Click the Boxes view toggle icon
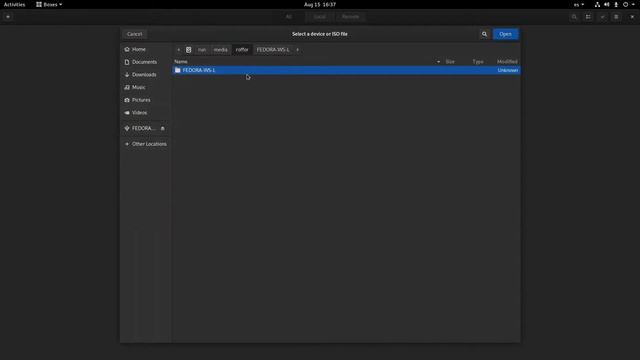 click(588, 17)
